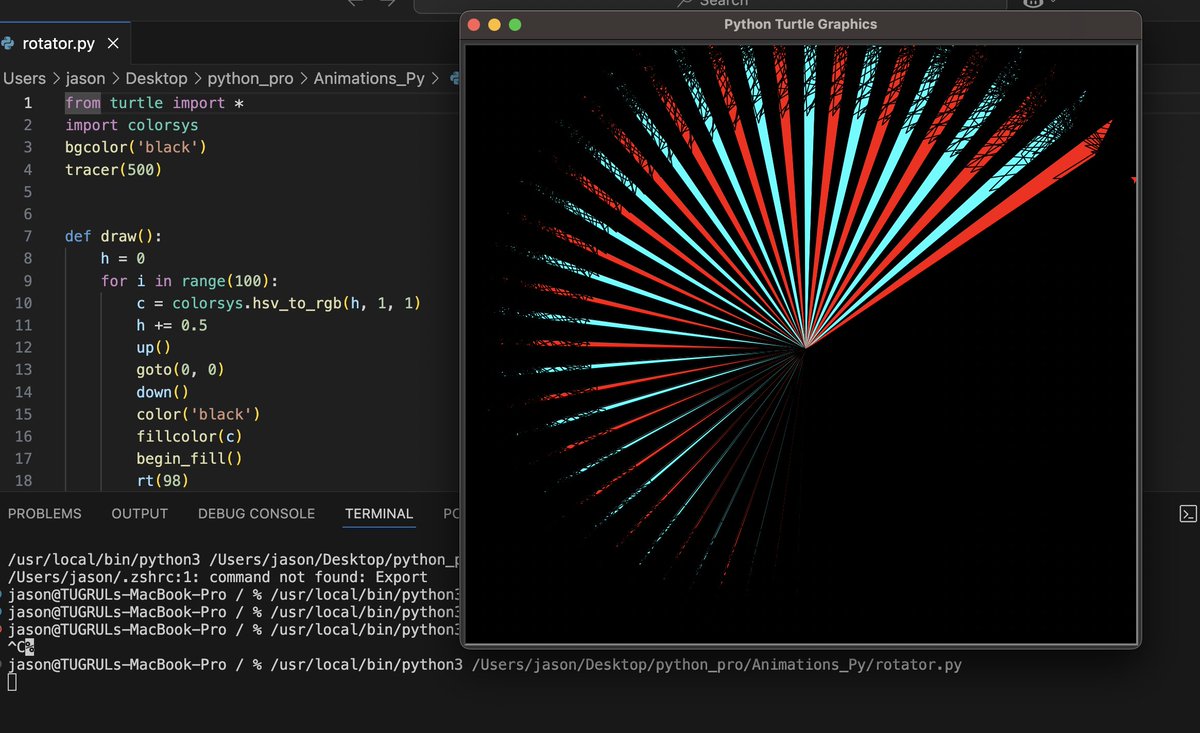Screen dimensions: 1200x733
Task: Click the code line "color('black')"
Action: click(198, 414)
